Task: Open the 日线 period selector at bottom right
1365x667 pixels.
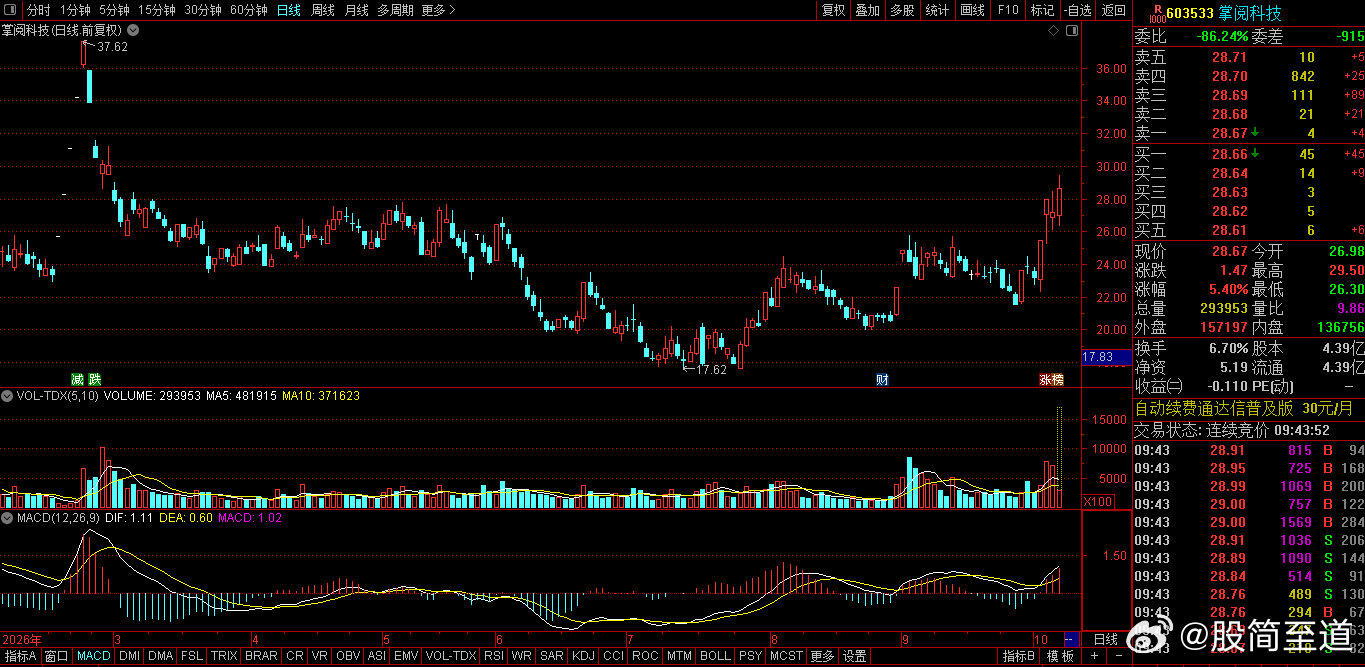Action: (1106, 639)
